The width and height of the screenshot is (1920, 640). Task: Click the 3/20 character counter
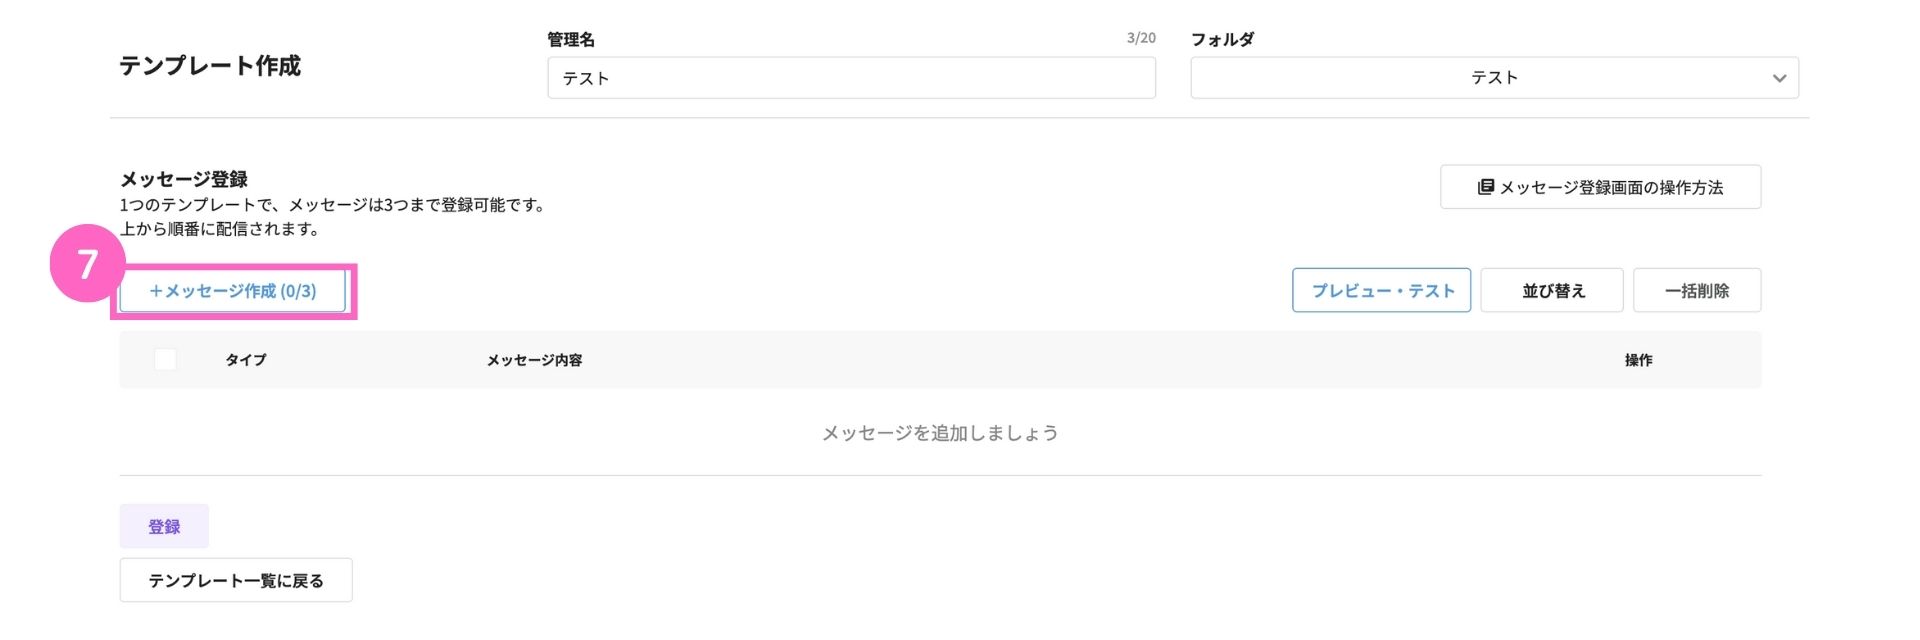tap(1141, 38)
